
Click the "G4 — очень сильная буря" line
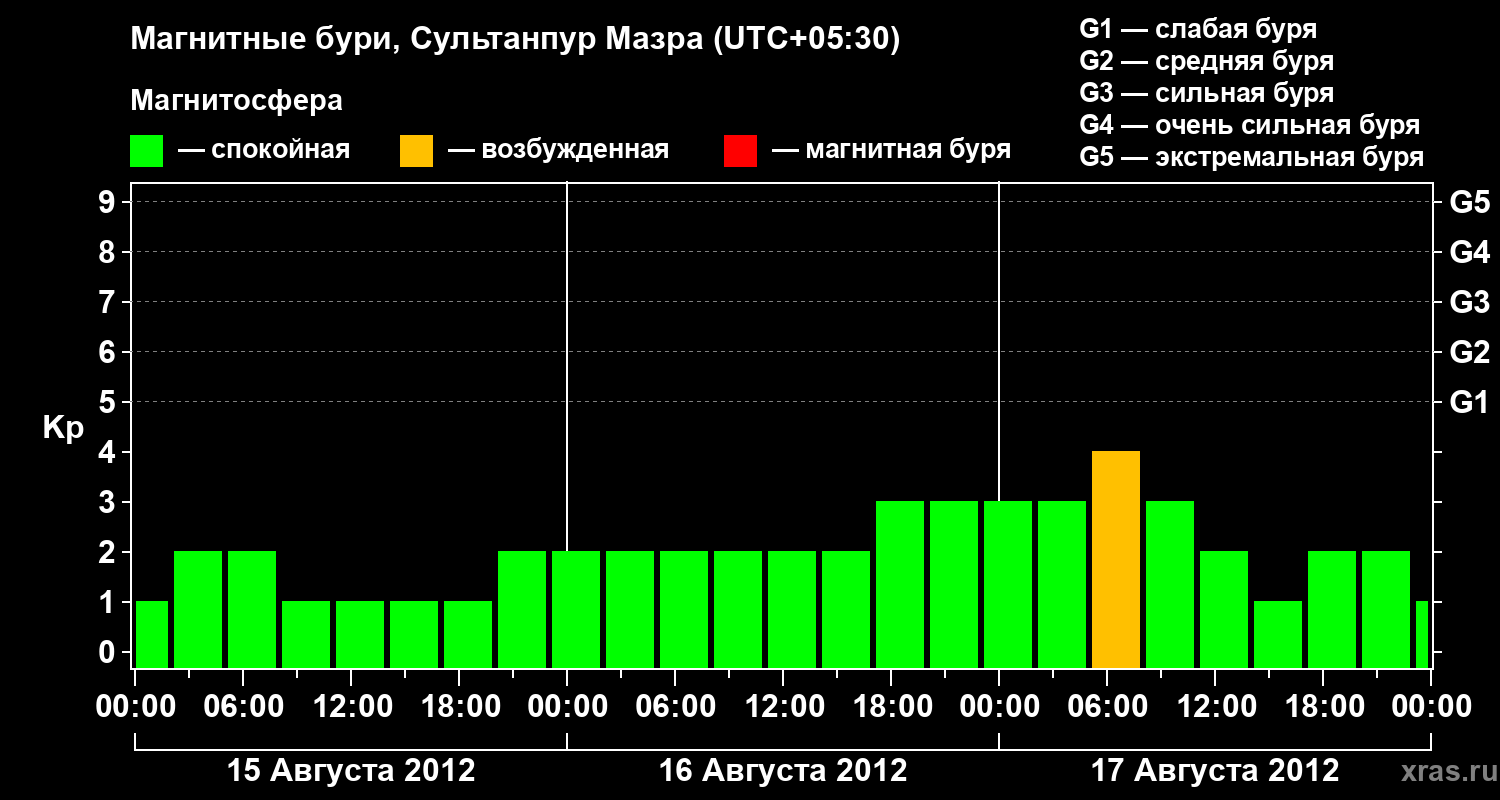[1250, 125]
